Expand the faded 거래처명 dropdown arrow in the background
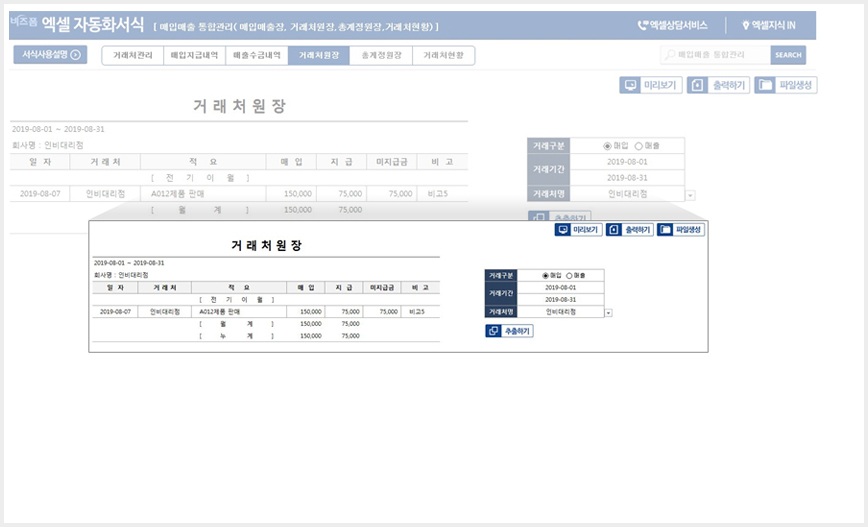868x527 pixels. point(690,195)
